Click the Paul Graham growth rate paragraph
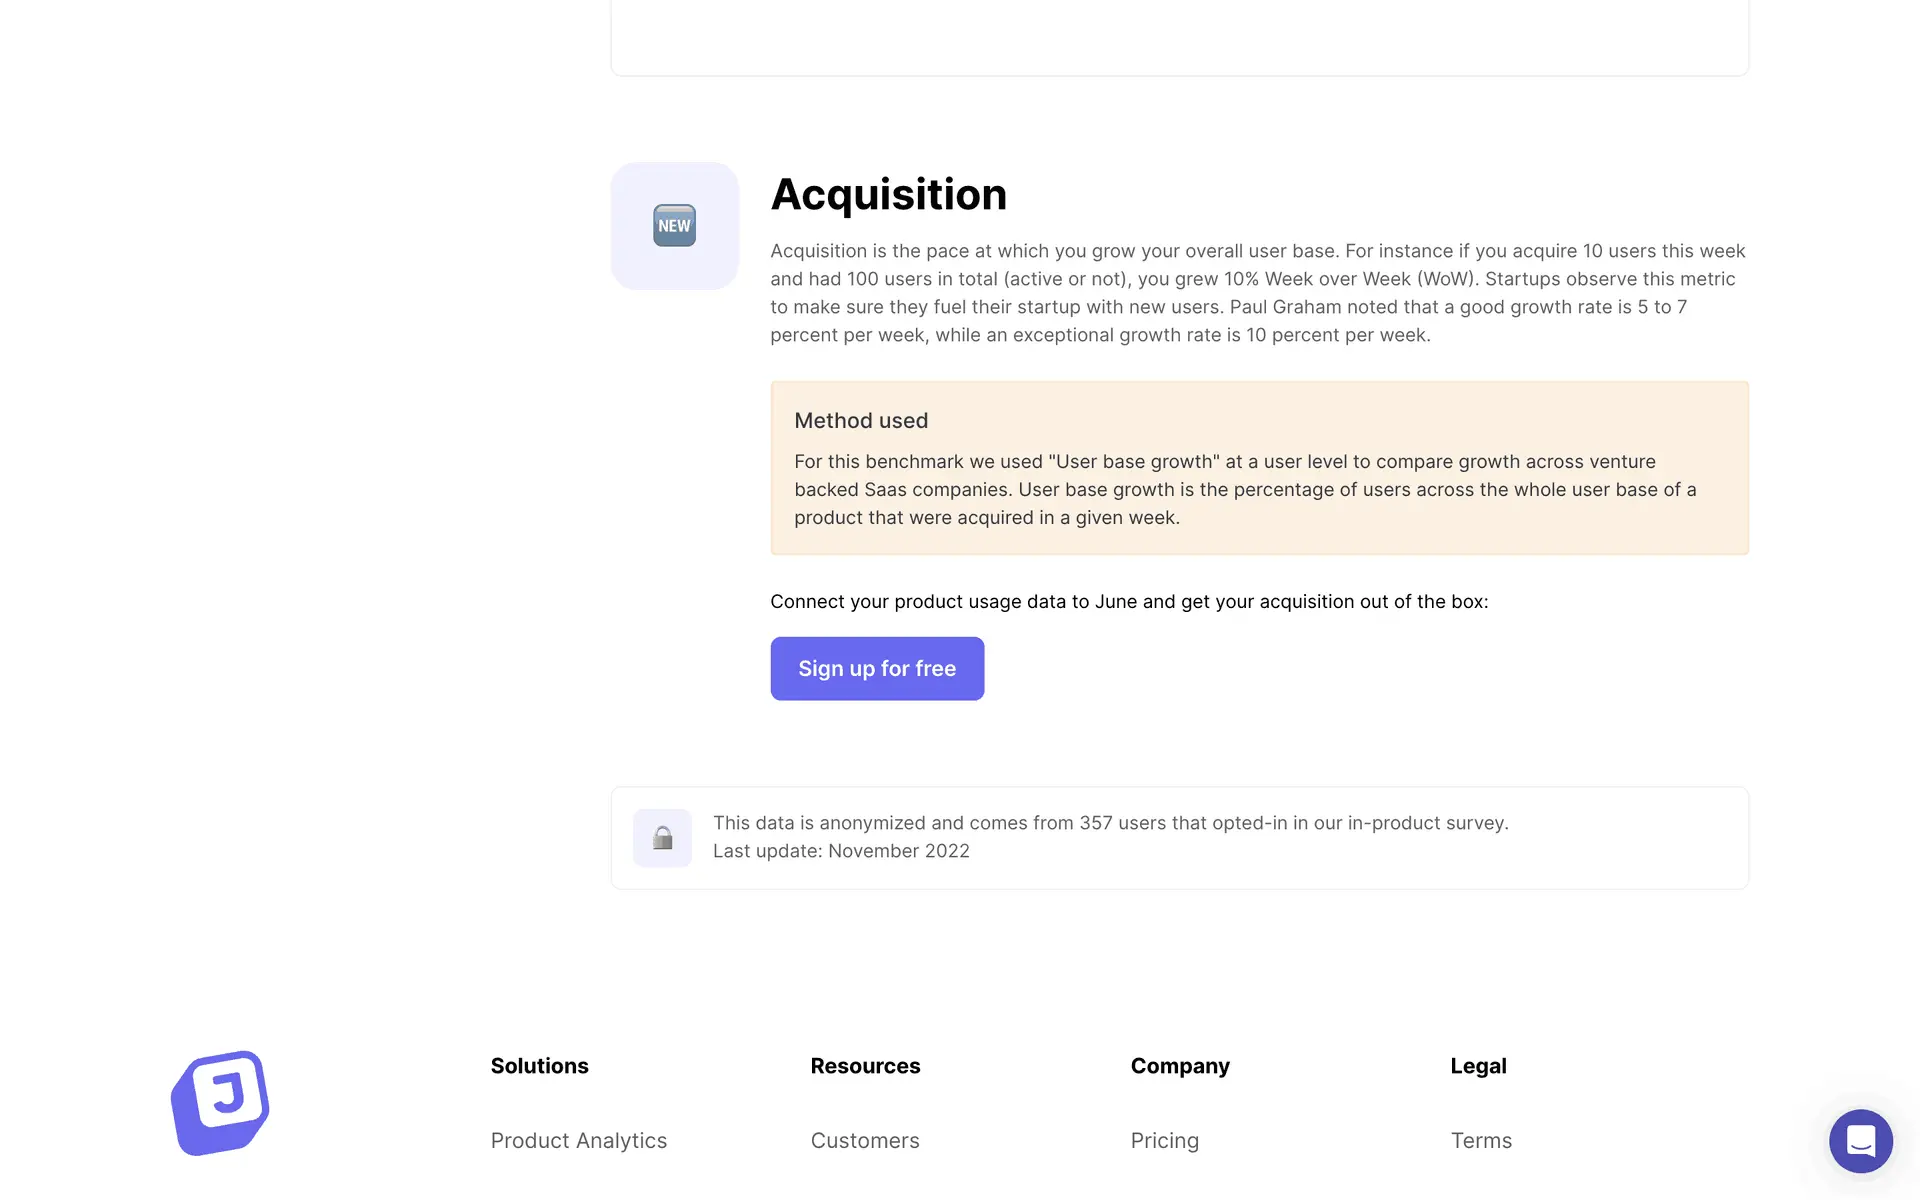 tap(1257, 293)
